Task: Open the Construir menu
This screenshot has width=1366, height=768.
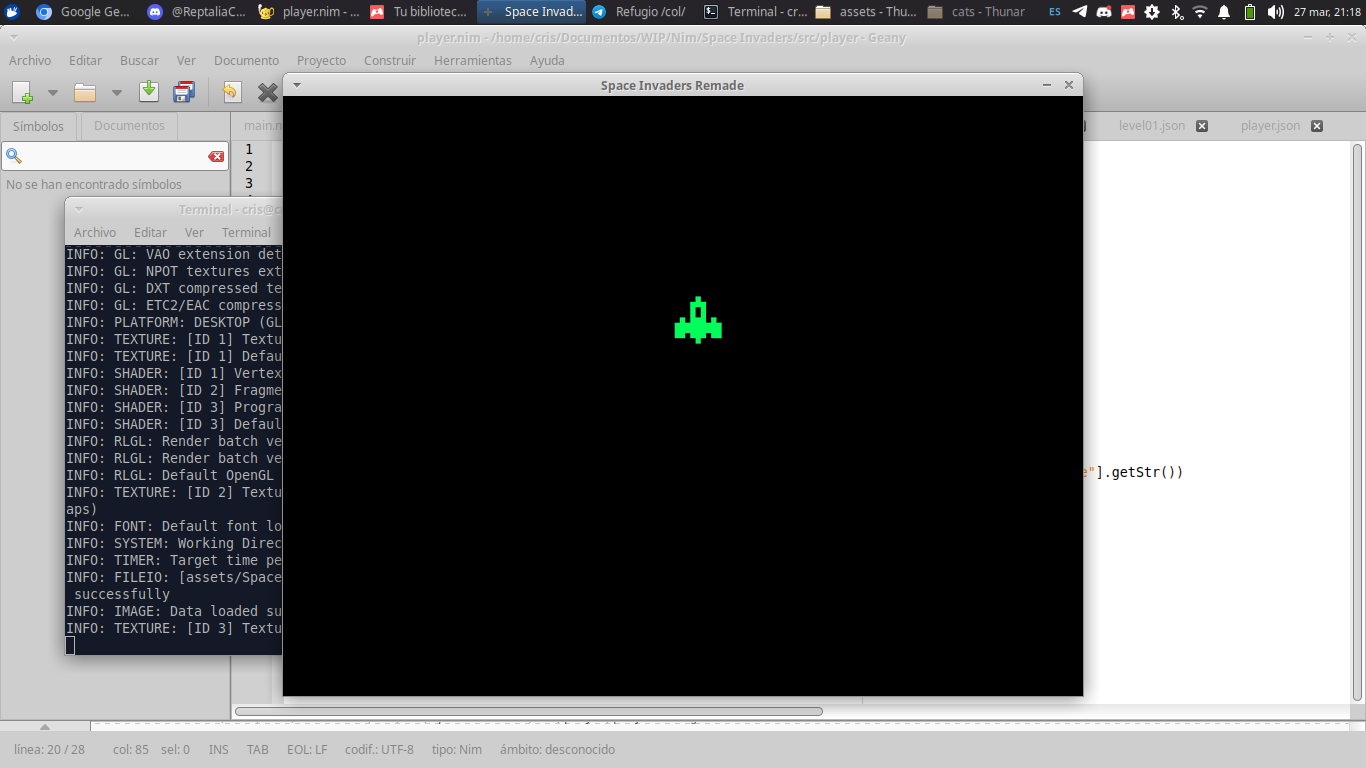Action: (x=390, y=61)
